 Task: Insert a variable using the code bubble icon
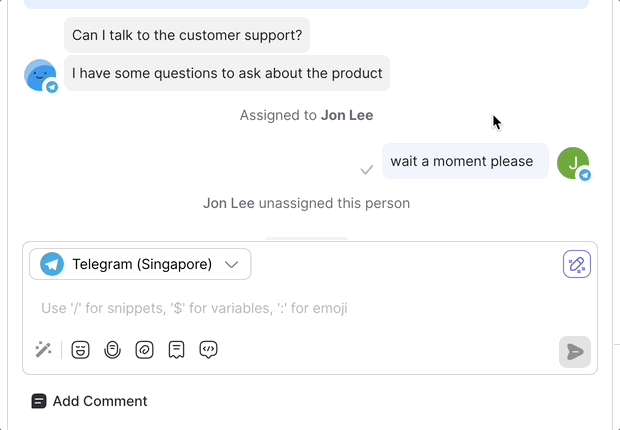pyautogui.click(x=208, y=350)
